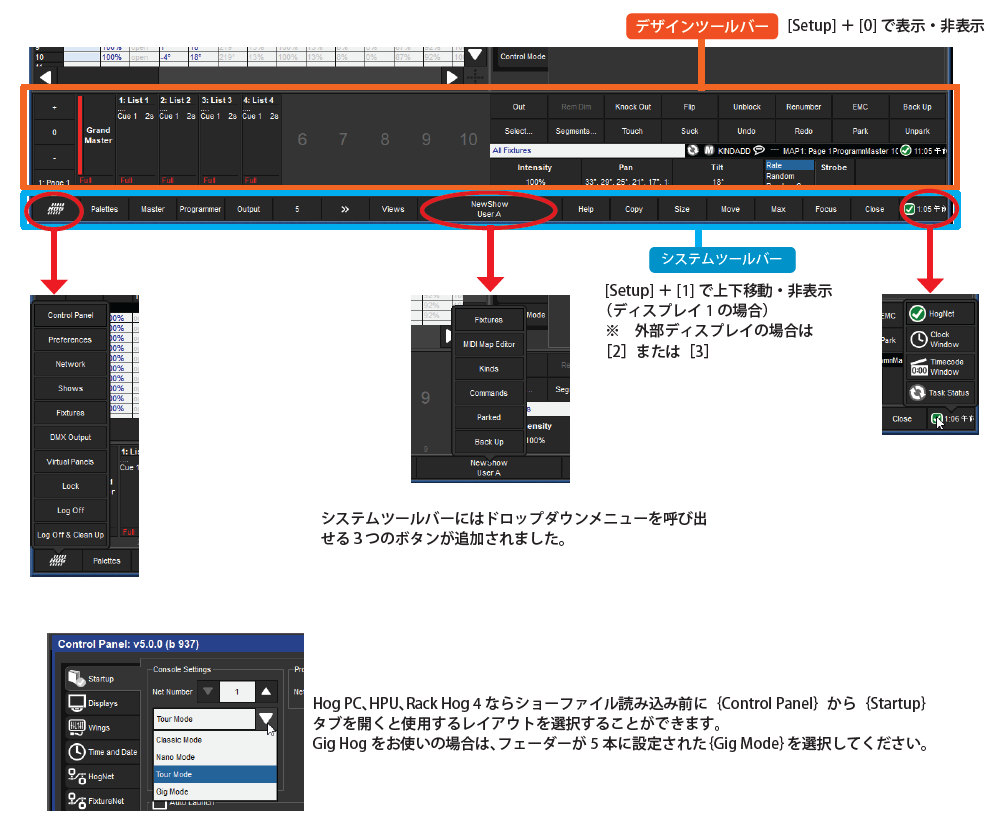Open Virtual Panels from Hog menu
Screen dimensions: 994x827
[x=70, y=462]
